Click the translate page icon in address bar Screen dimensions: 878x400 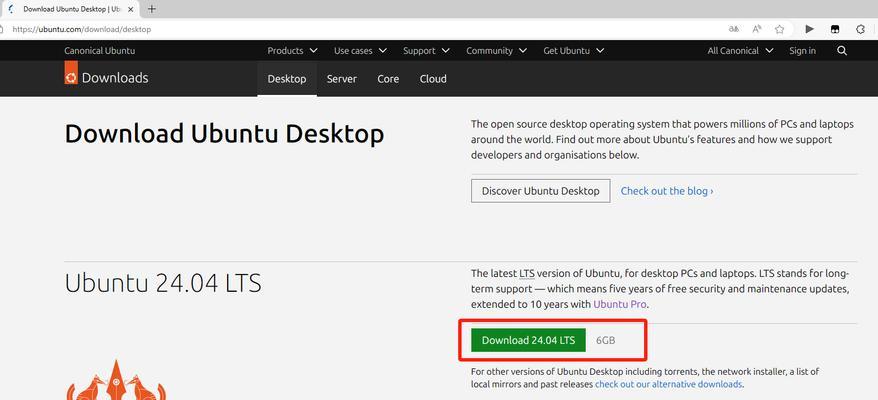pyautogui.click(x=733, y=29)
